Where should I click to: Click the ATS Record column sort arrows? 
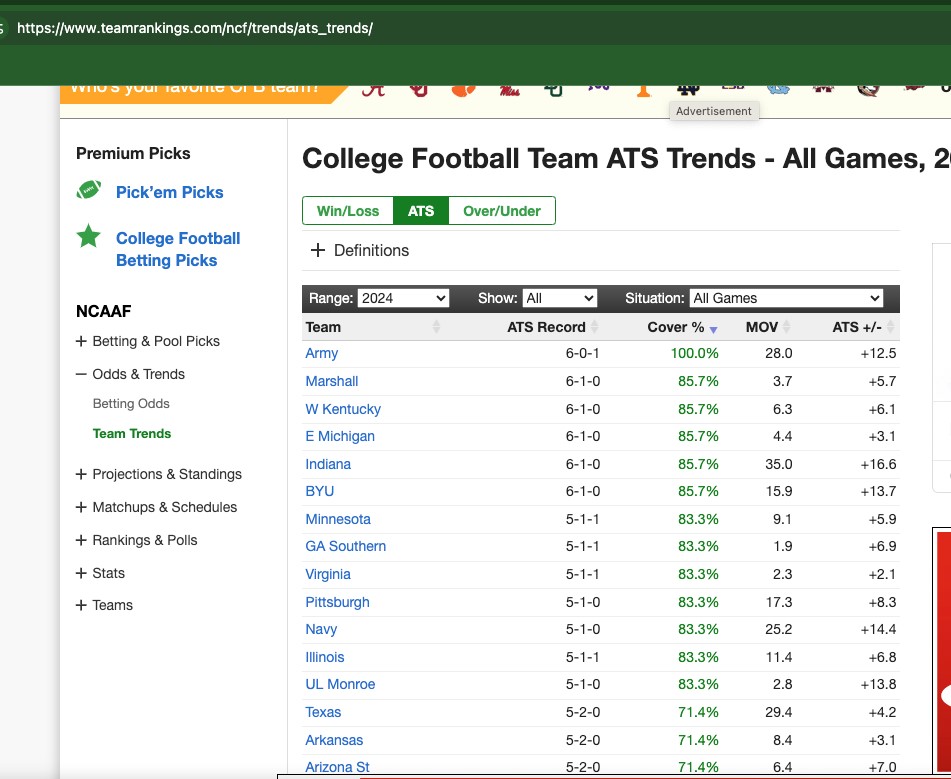click(594, 327)
